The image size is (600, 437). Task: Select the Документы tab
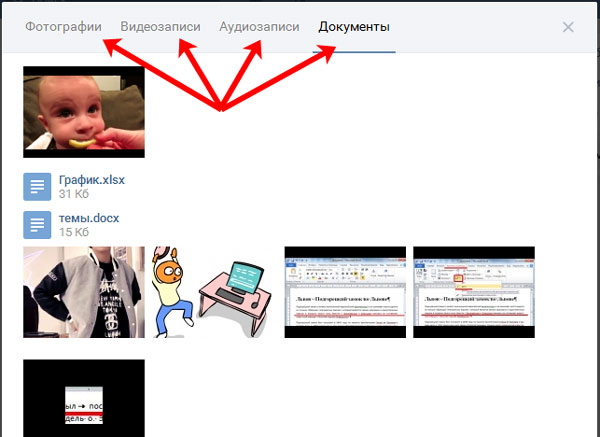354,27
